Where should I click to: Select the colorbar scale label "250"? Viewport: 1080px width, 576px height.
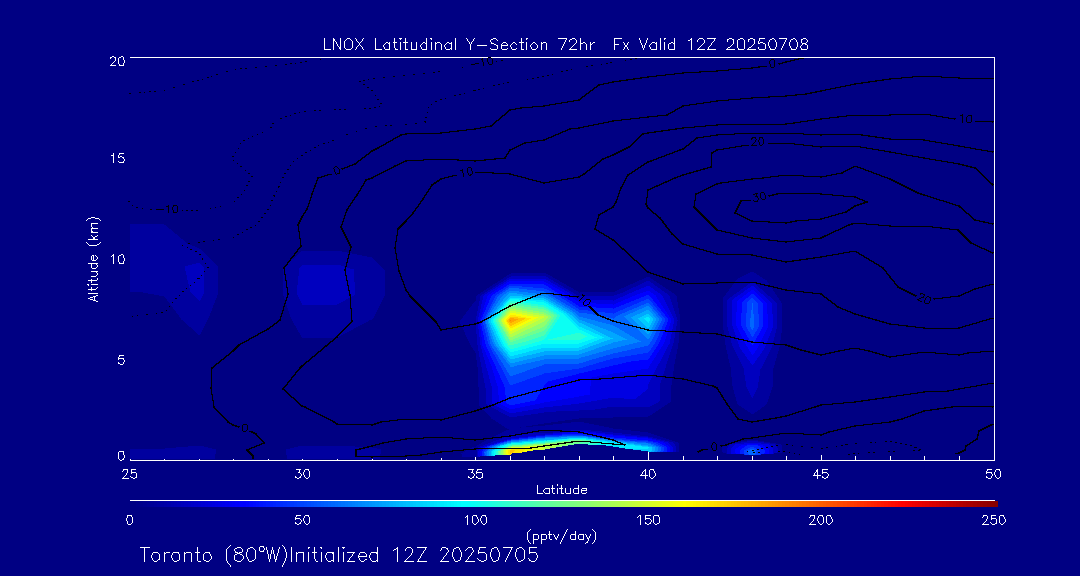995,520
